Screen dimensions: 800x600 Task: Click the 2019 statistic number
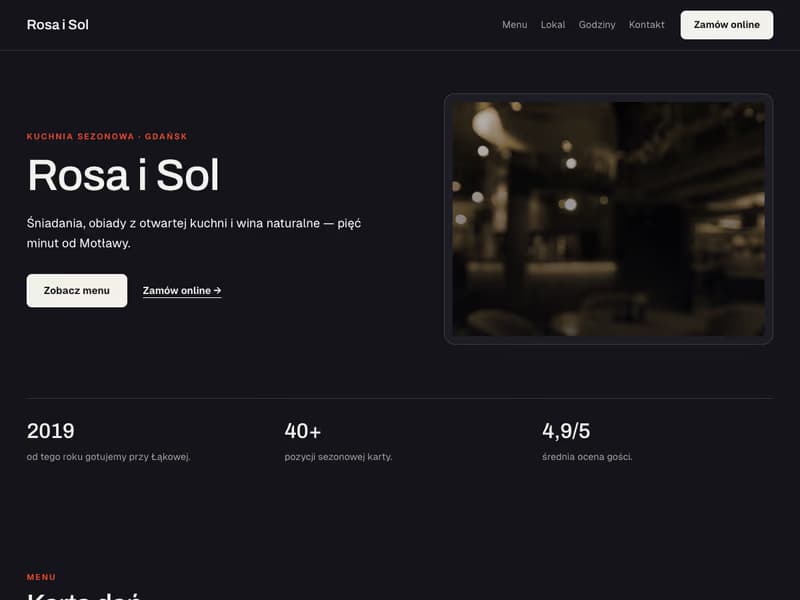(51, 431)
